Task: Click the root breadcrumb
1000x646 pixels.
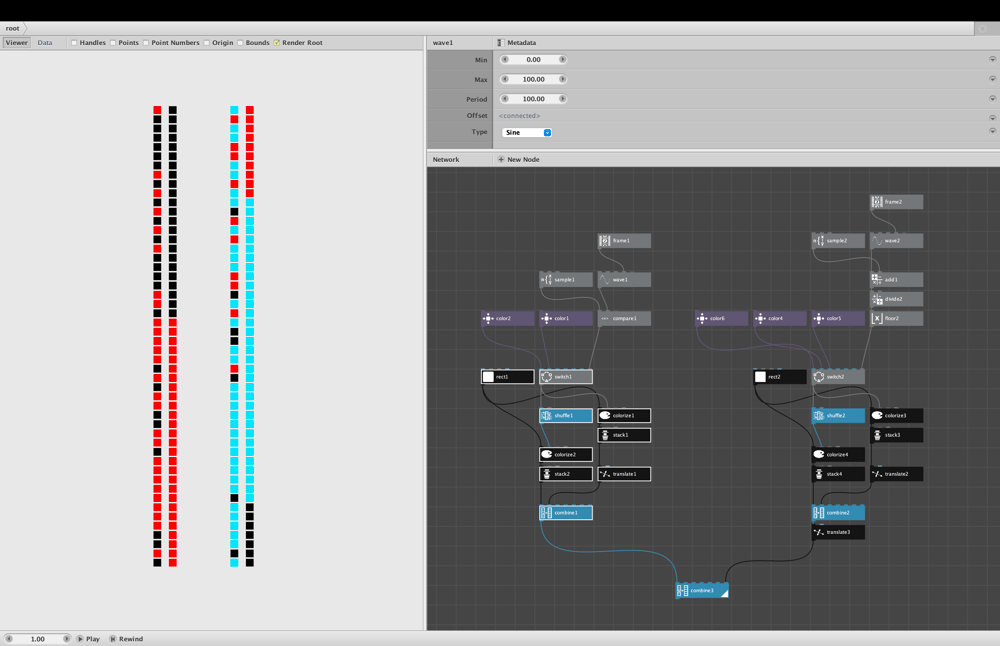Action: (x=13, y=28)
